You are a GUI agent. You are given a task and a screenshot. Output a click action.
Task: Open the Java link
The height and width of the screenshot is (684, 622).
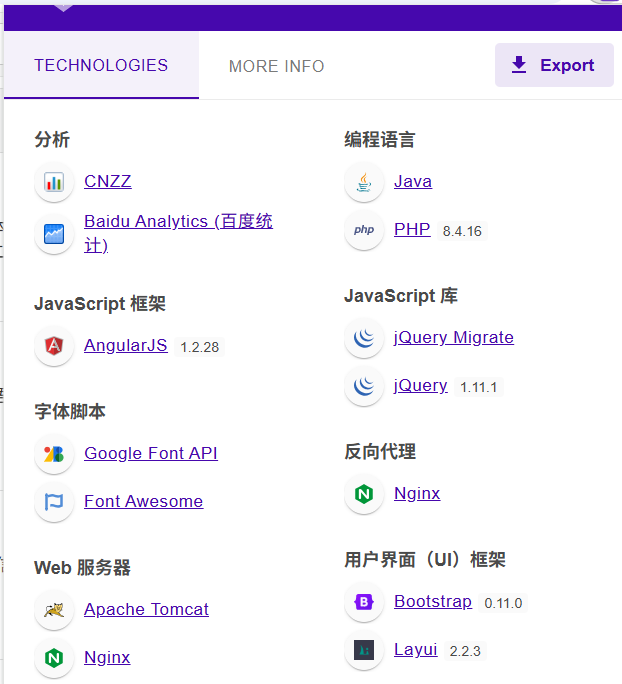413,181
